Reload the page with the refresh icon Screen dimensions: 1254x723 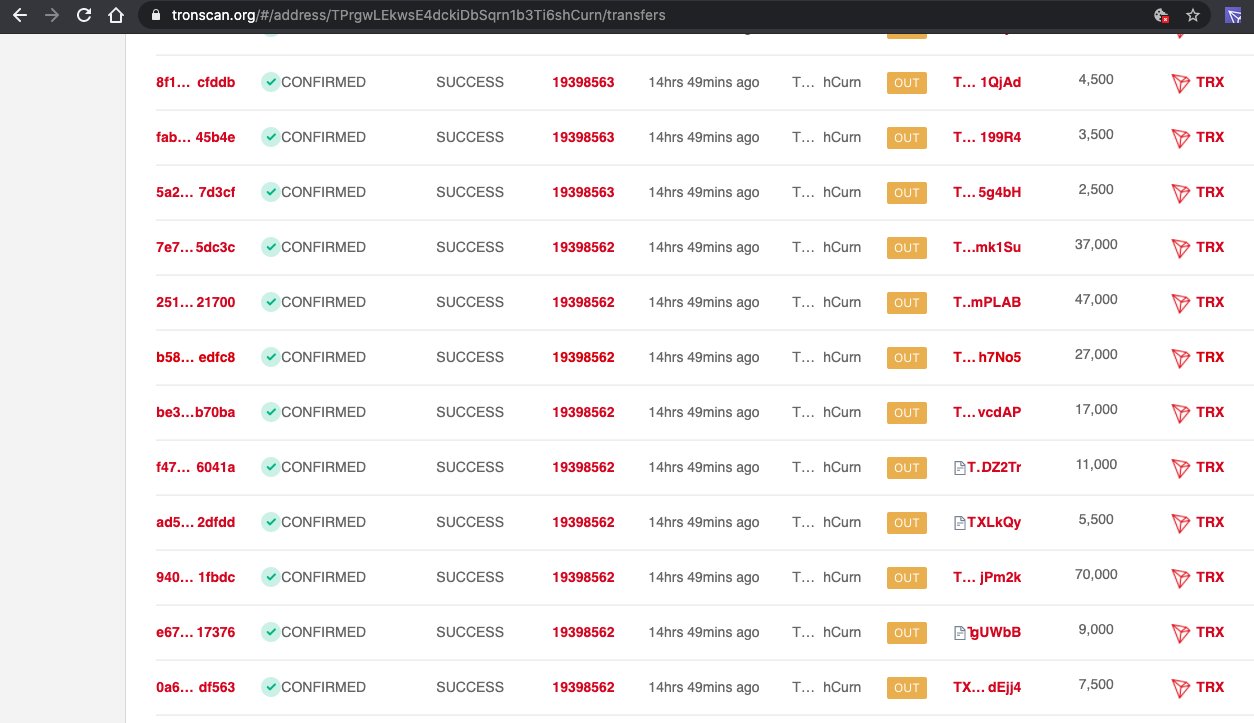tap(84, 16)
